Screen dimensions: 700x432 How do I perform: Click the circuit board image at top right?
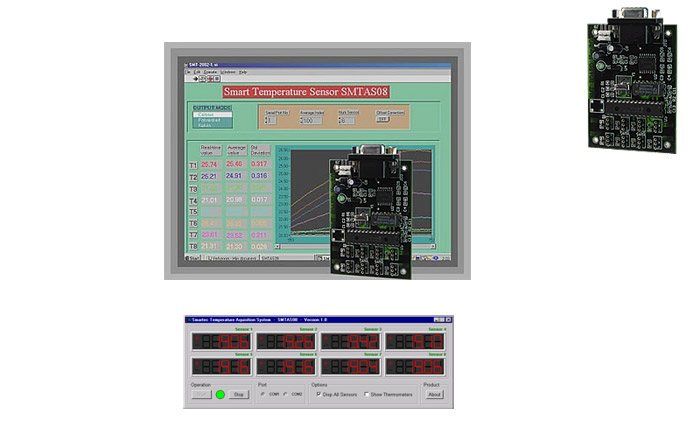pyautogui.click(x=625, y=75)
